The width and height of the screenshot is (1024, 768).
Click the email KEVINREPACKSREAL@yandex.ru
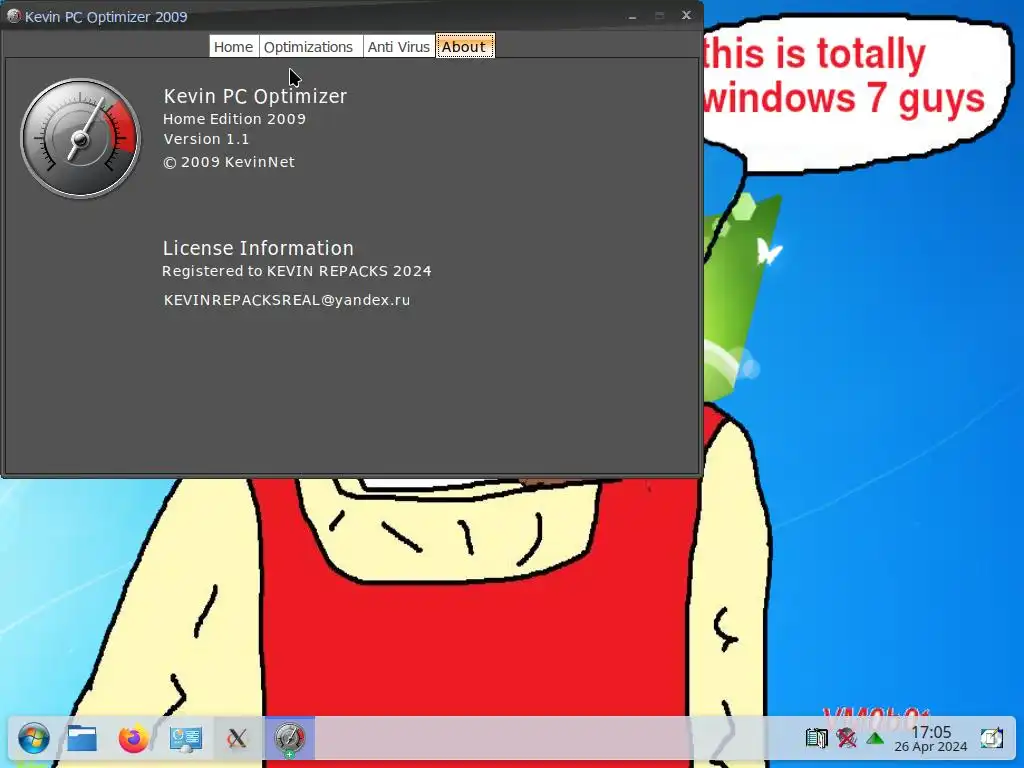tap(287, 300)
